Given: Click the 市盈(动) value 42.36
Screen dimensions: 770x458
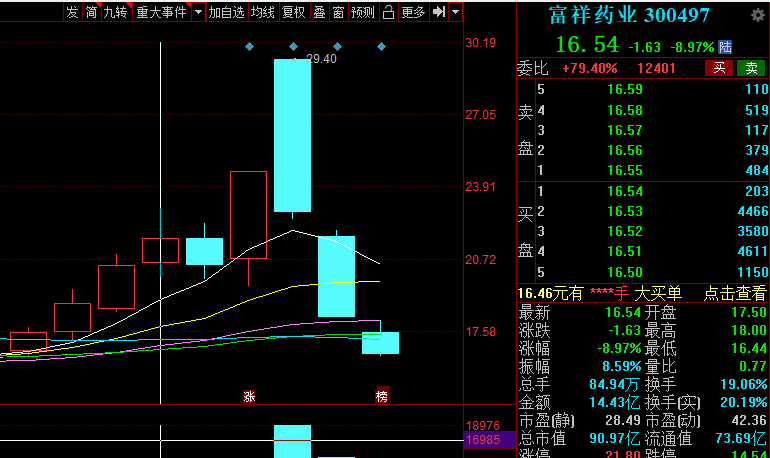Looking at the screenshot, I should (748, 420).
